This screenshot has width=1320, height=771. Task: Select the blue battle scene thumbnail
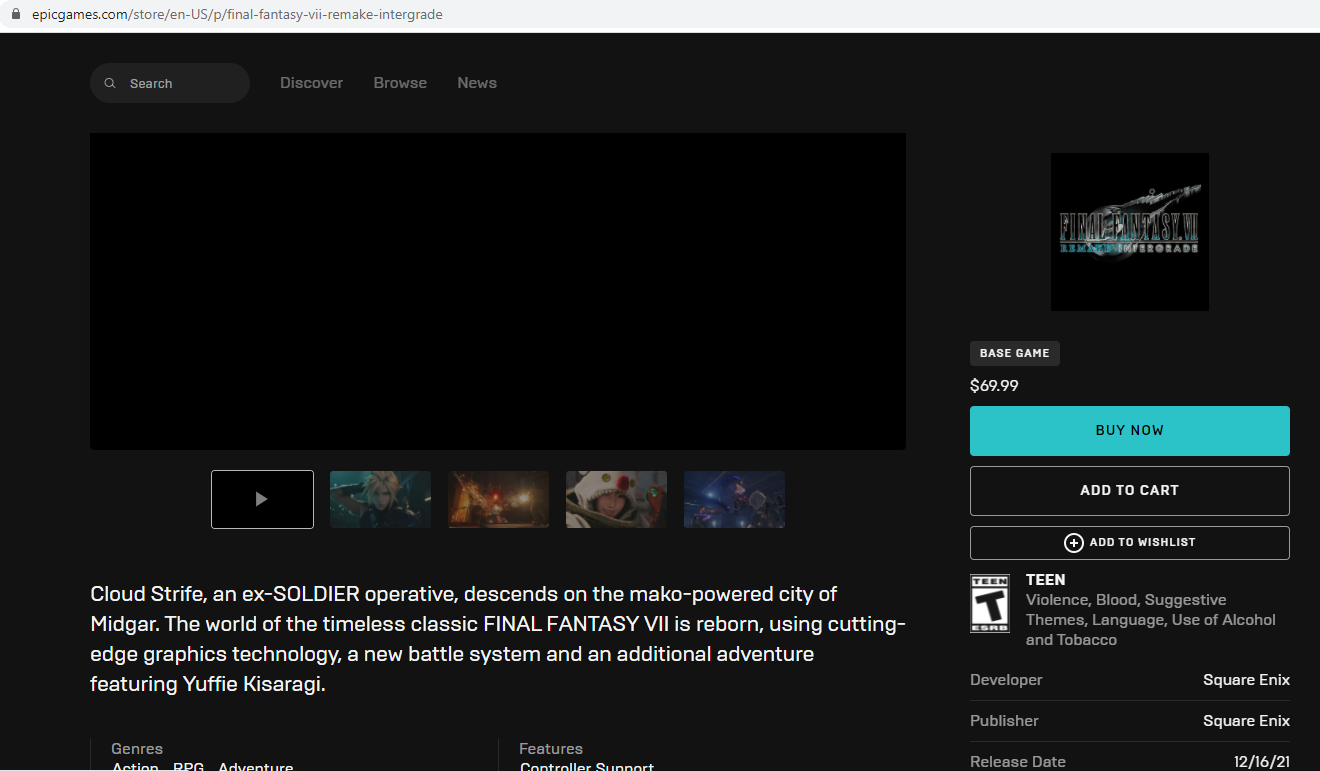(x=734, y=499)
